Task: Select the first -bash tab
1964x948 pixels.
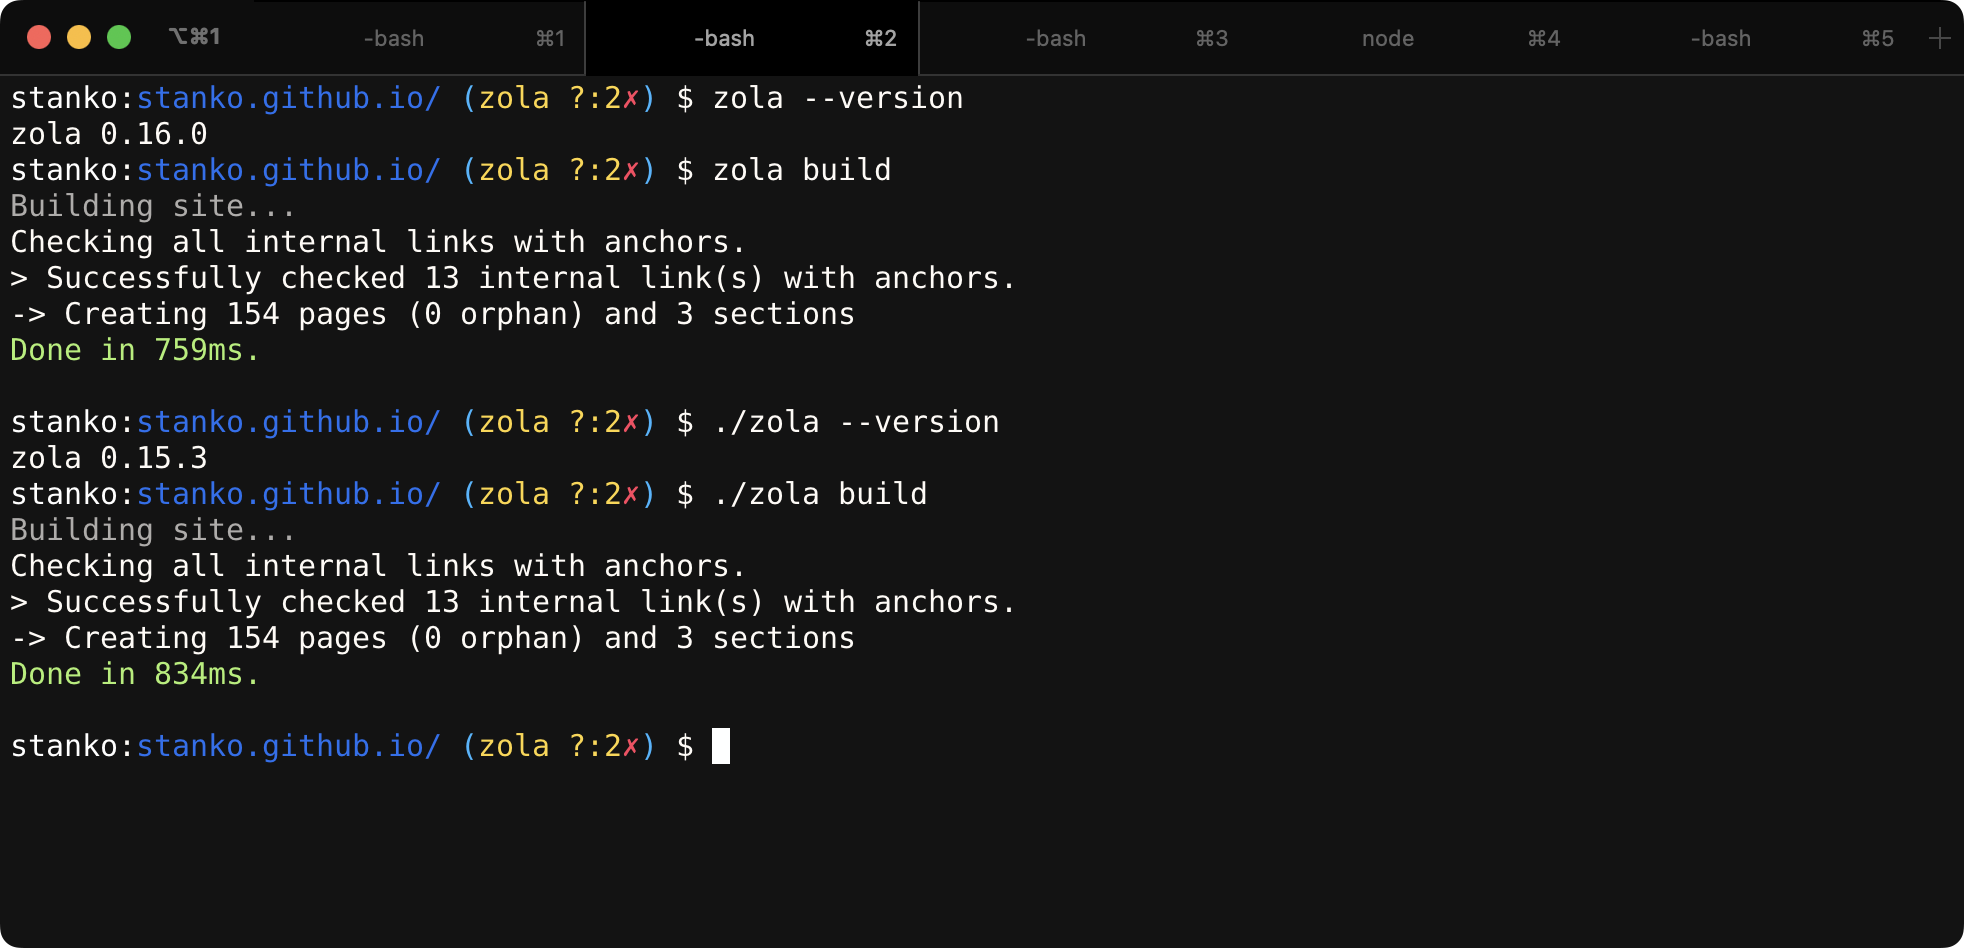Action: pyautogui.click(x=394, y=38)
